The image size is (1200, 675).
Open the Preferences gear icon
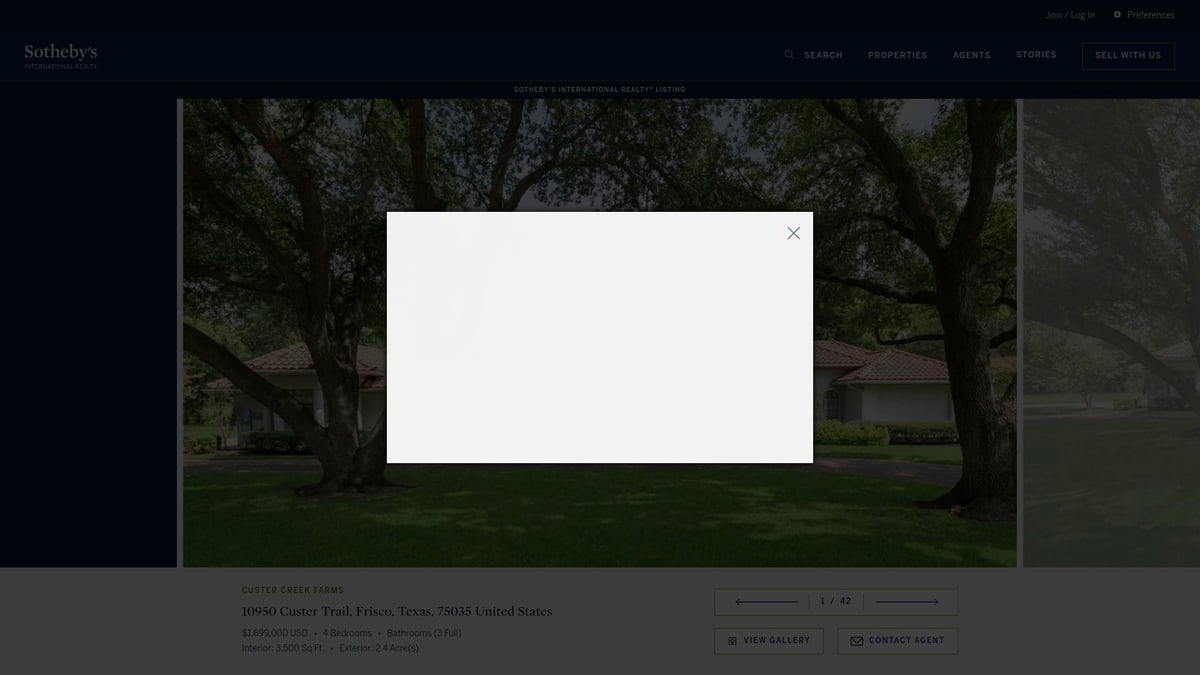tap(1116, 14)
